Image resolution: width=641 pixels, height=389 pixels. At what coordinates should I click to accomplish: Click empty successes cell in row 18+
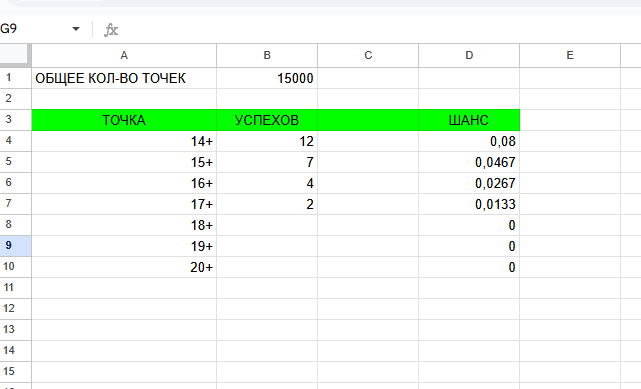coord(267,225)
